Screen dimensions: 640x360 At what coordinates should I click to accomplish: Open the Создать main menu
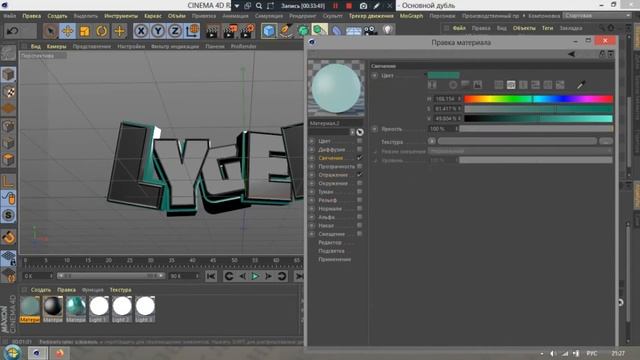click(x=57, y=16)
